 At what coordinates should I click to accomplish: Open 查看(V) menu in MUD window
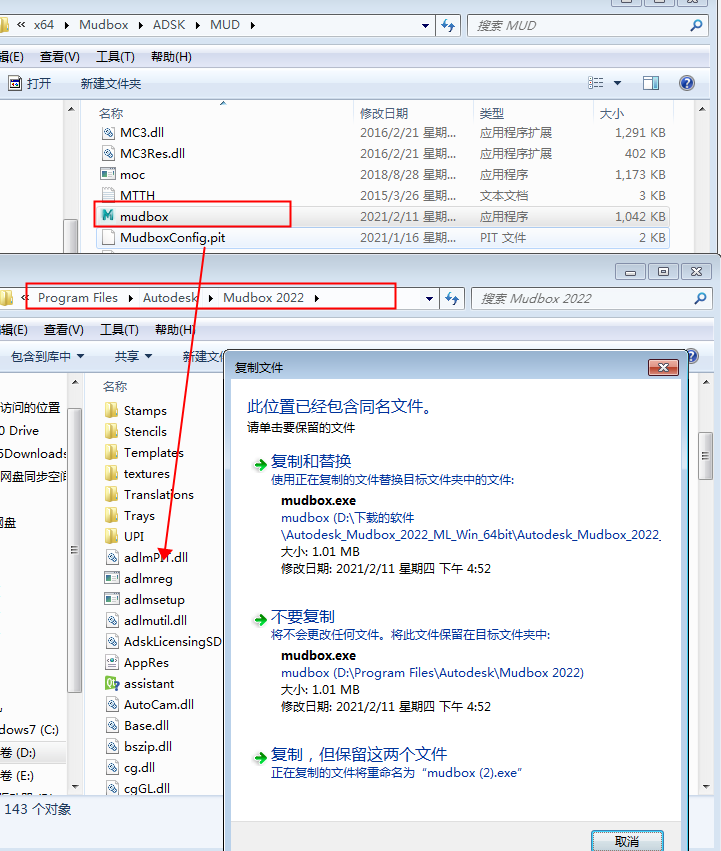[x=60, y=57]
